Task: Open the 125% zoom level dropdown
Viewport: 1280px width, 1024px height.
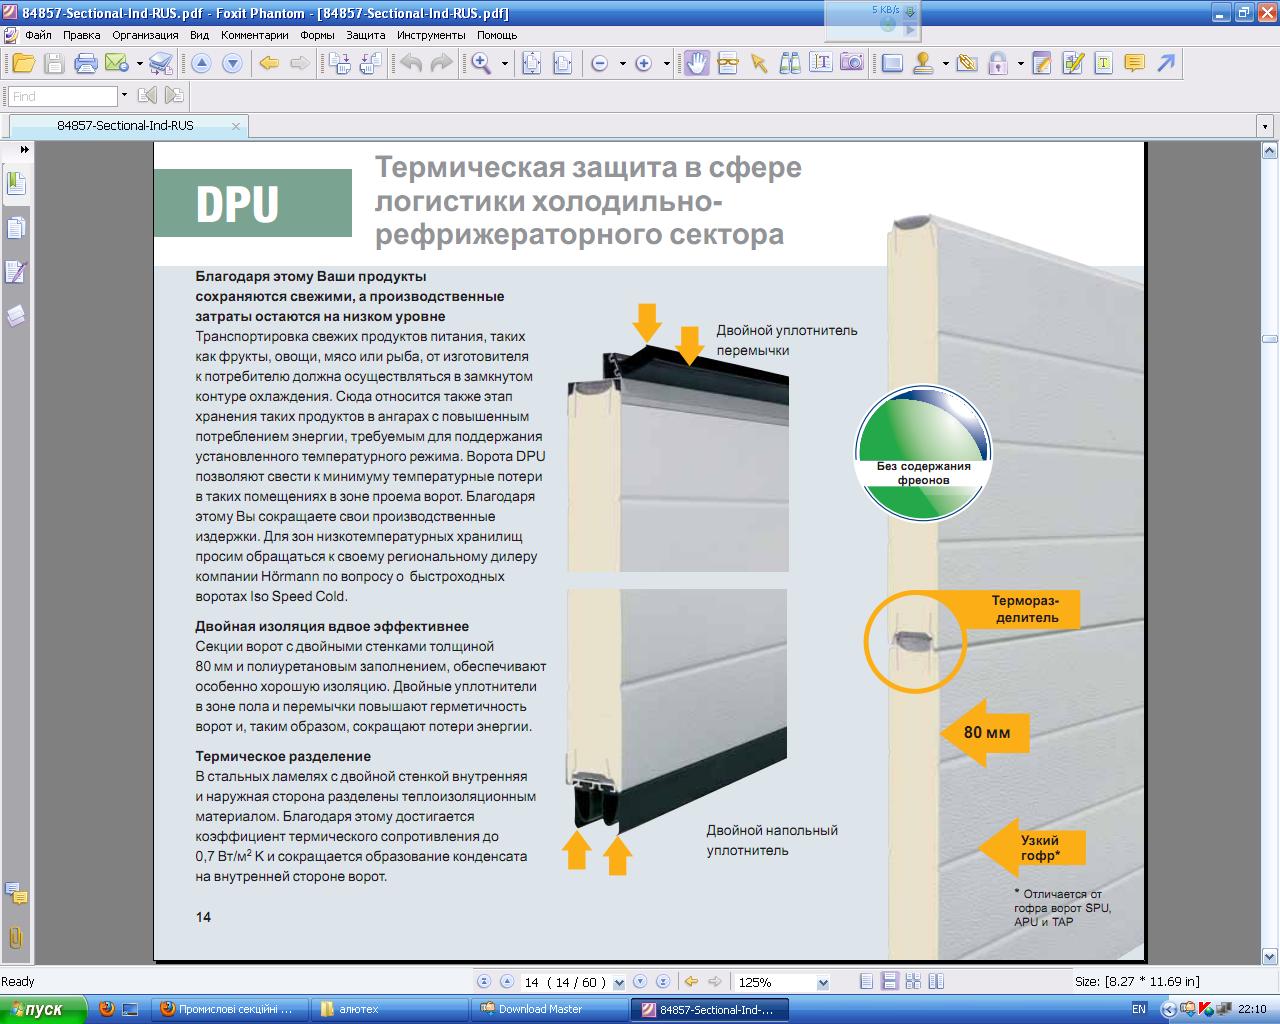Action: (x=823, y=983)
